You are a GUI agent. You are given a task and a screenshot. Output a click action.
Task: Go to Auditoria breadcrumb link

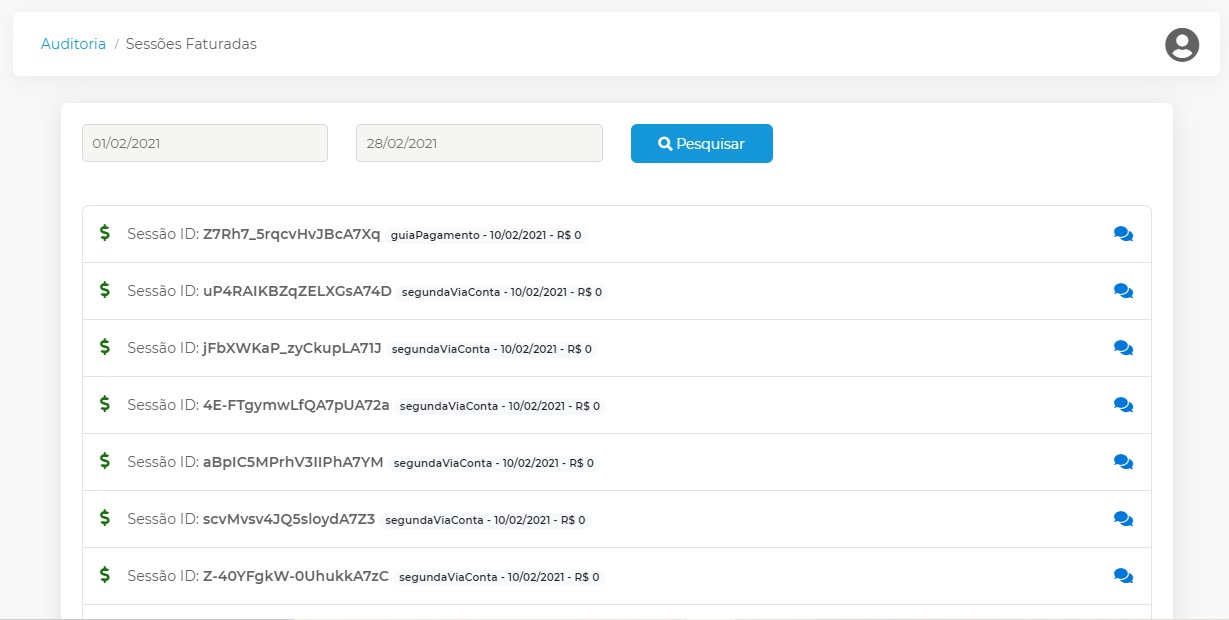click(73, 44)
